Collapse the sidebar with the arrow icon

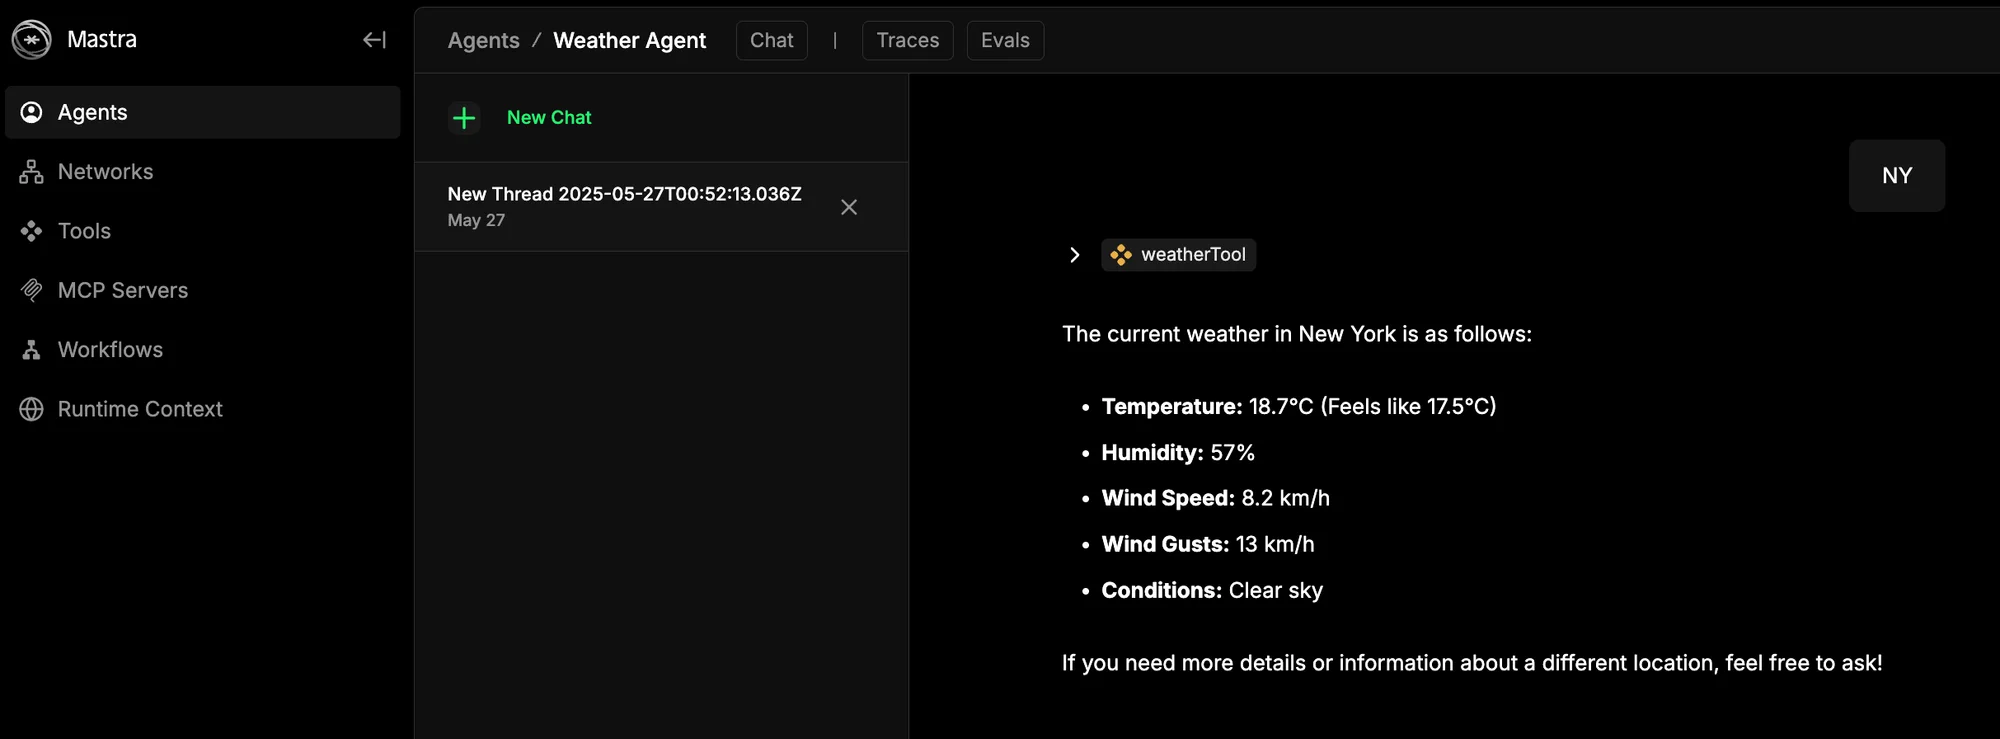374,40
